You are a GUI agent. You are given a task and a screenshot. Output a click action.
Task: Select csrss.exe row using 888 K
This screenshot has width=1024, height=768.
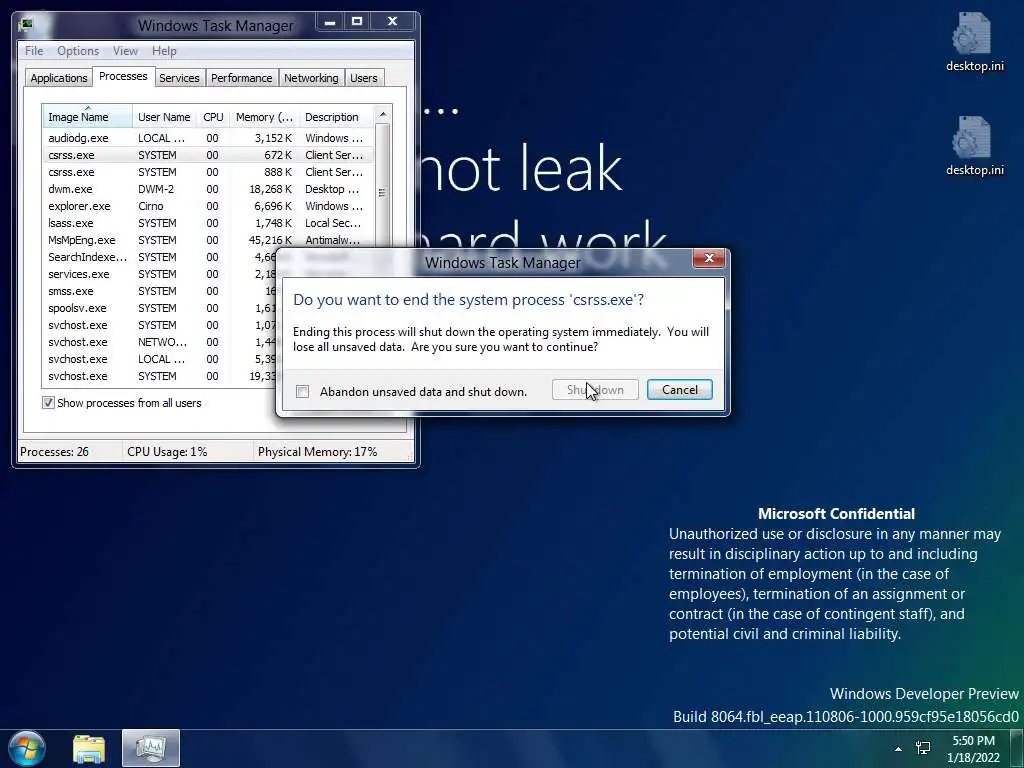208,172
